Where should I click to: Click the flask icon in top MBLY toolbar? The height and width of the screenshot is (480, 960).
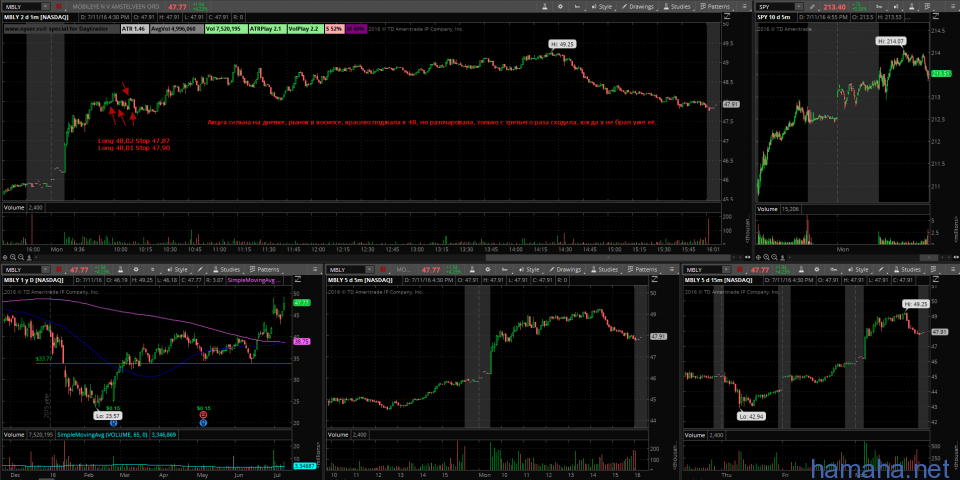[545, 7]
